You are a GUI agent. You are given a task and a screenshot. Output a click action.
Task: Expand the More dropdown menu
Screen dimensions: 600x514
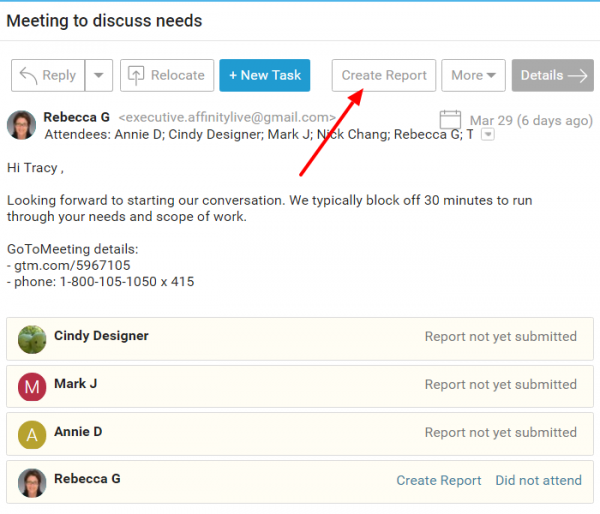click(x=473, y=75)
